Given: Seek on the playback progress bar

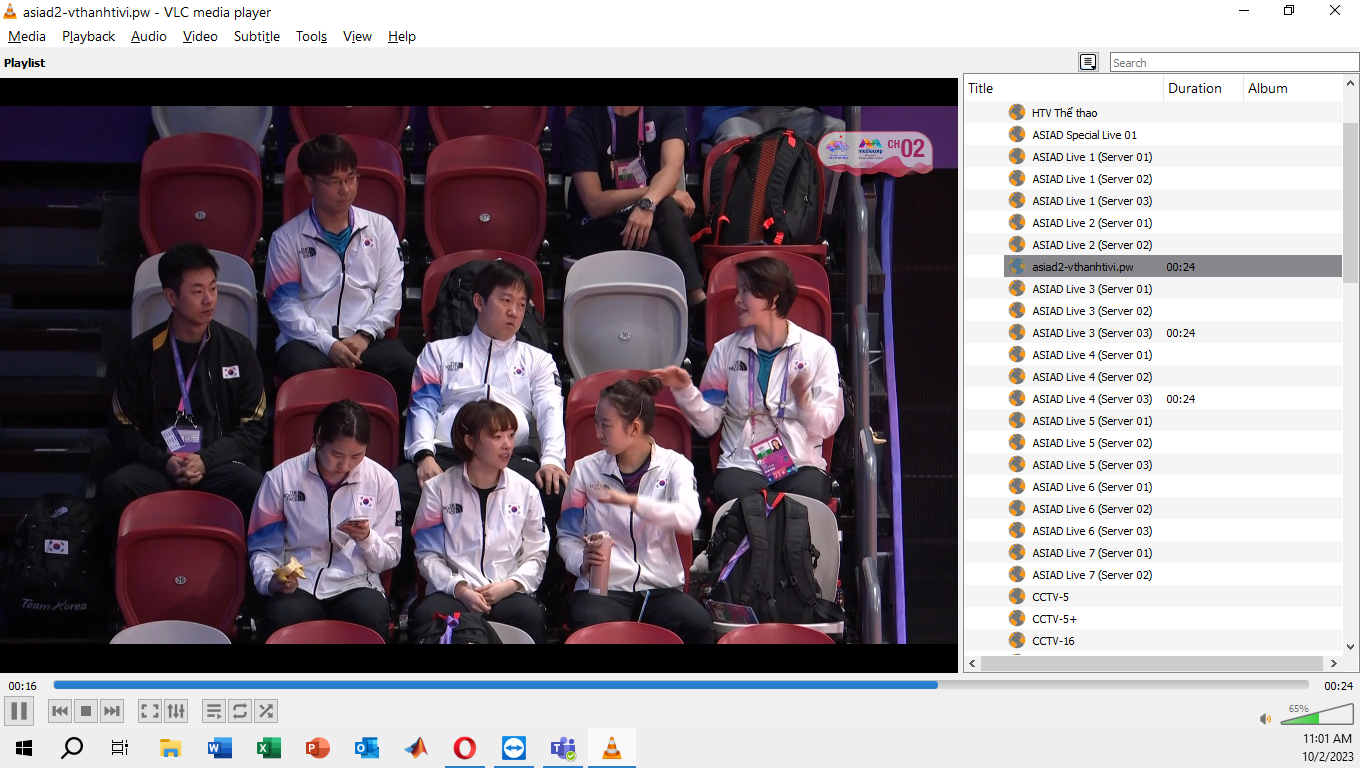Looking at the screenshot, I should [680, 685].
